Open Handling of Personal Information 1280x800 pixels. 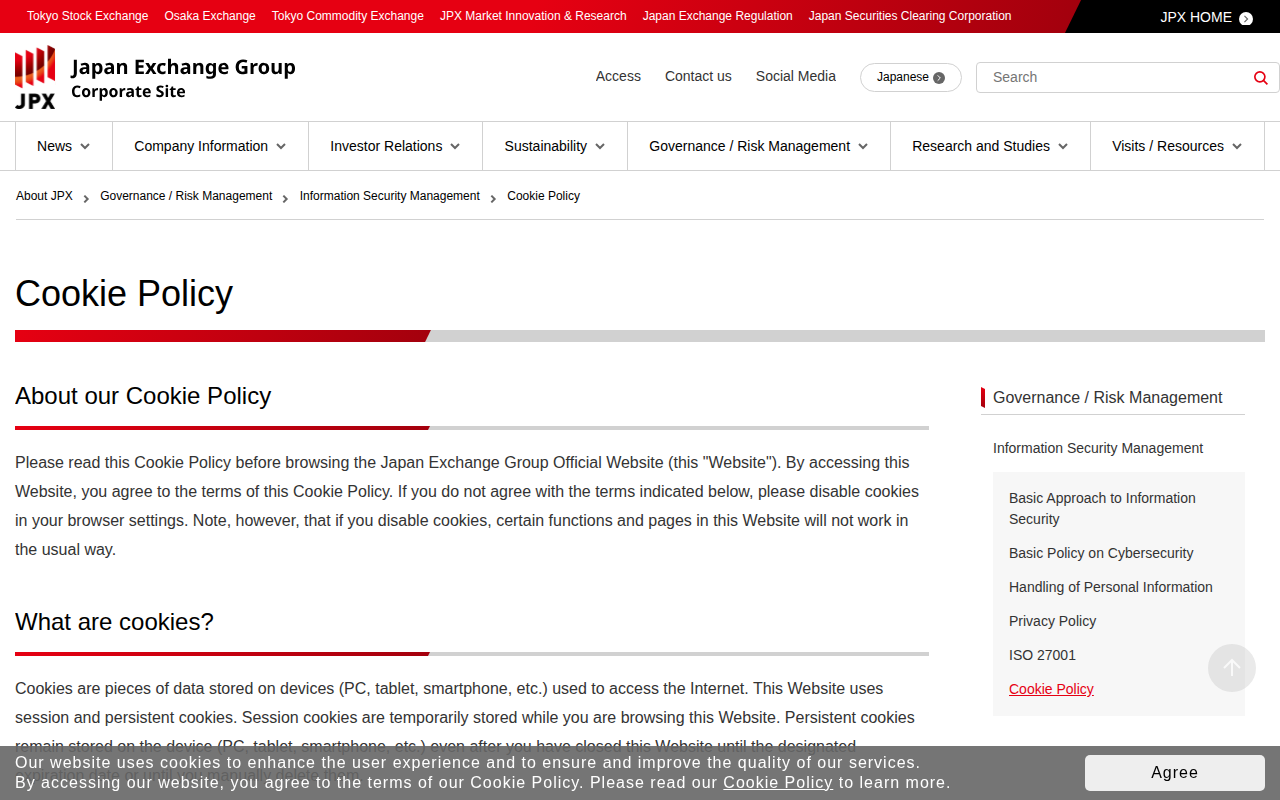coord(1111,587)
